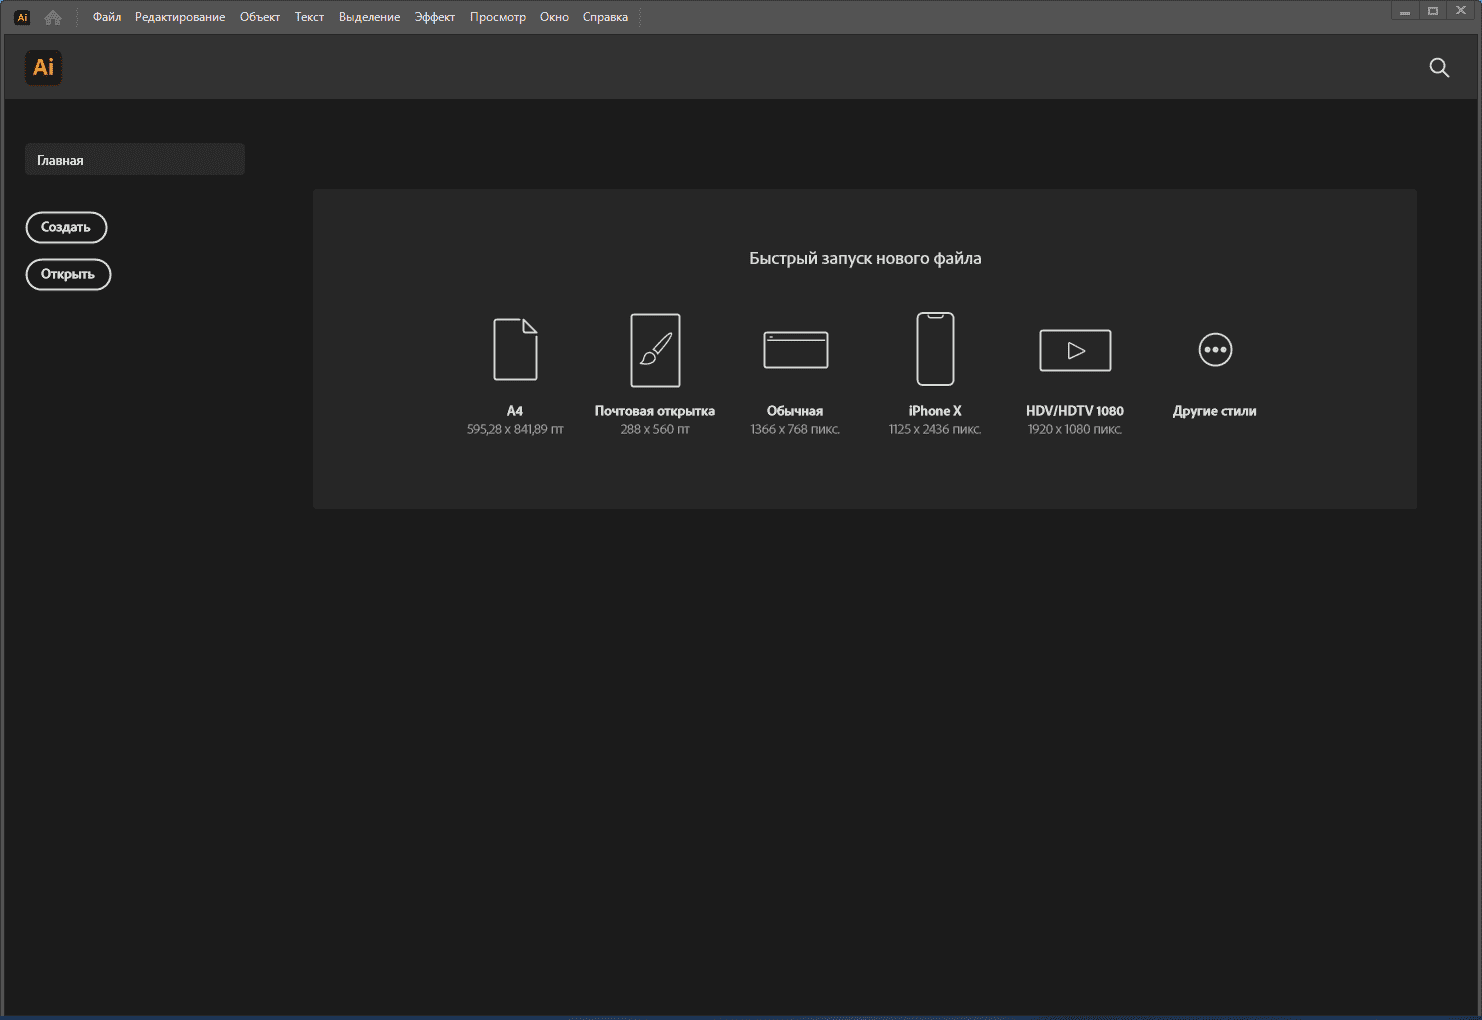
Task: Maximize the Illustrator window
Action: click(1433, 11)
